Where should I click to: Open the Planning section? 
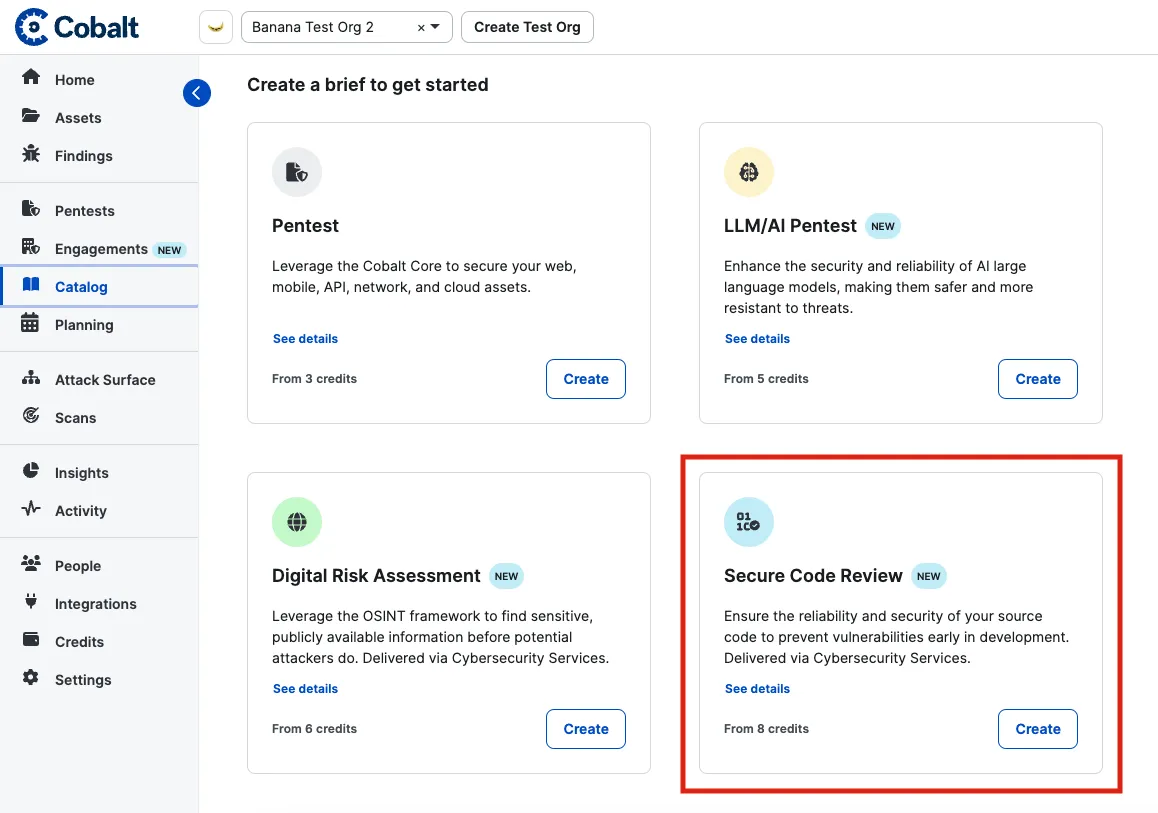point(83,324)
